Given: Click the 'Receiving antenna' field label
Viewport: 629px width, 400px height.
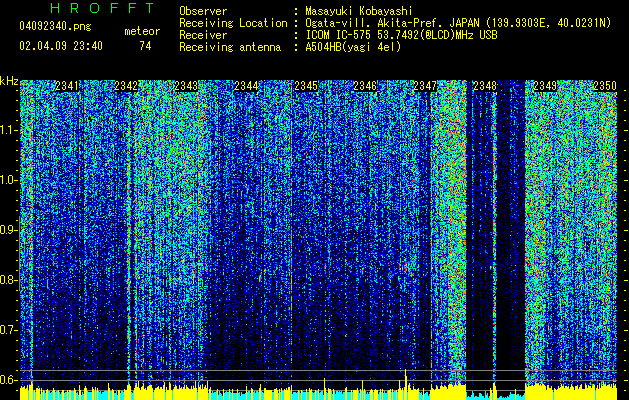Looking at the screenshot, I should [230, 47].
